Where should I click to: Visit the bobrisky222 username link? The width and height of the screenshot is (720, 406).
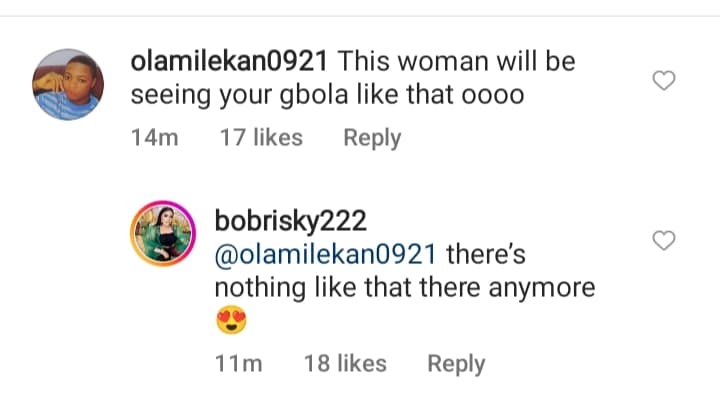(285, 220)
